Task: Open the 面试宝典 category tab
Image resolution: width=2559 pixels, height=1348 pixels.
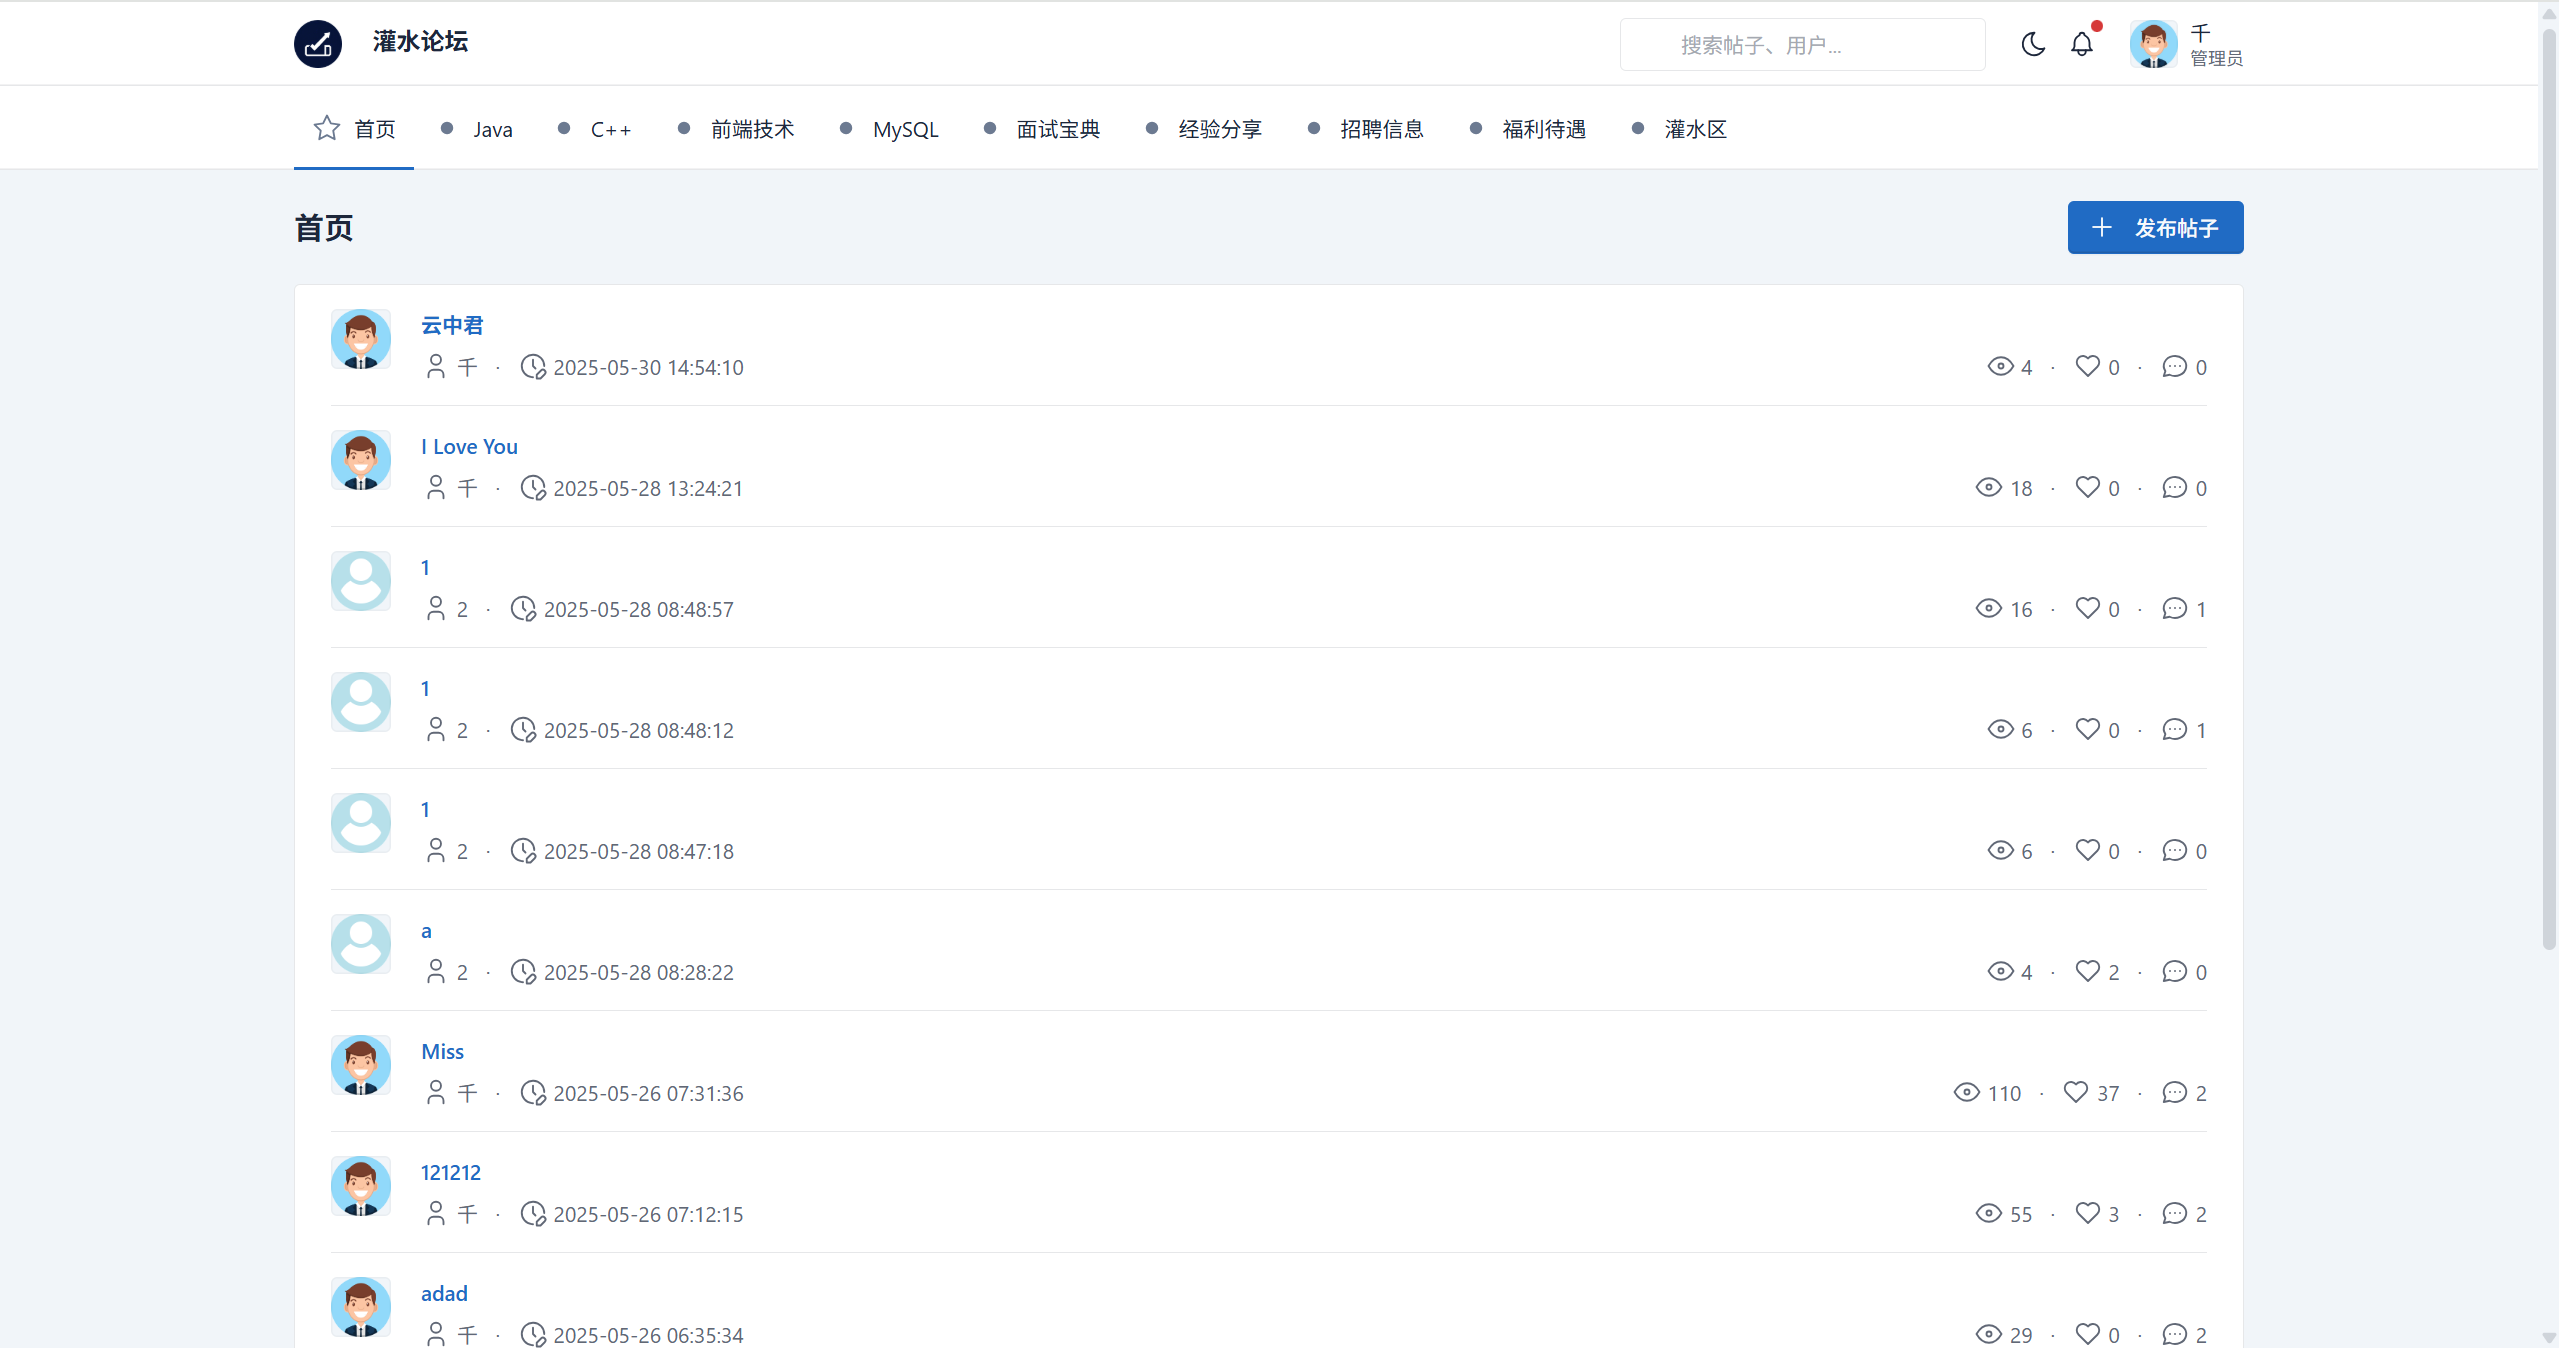Action: (x=1057, y=129)
